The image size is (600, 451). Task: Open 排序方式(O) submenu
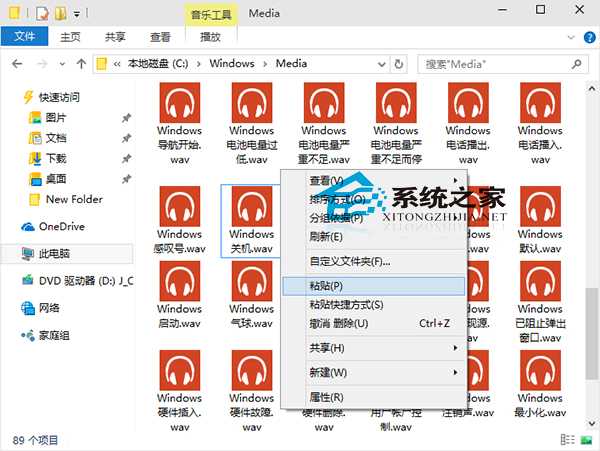coord(373,199)
